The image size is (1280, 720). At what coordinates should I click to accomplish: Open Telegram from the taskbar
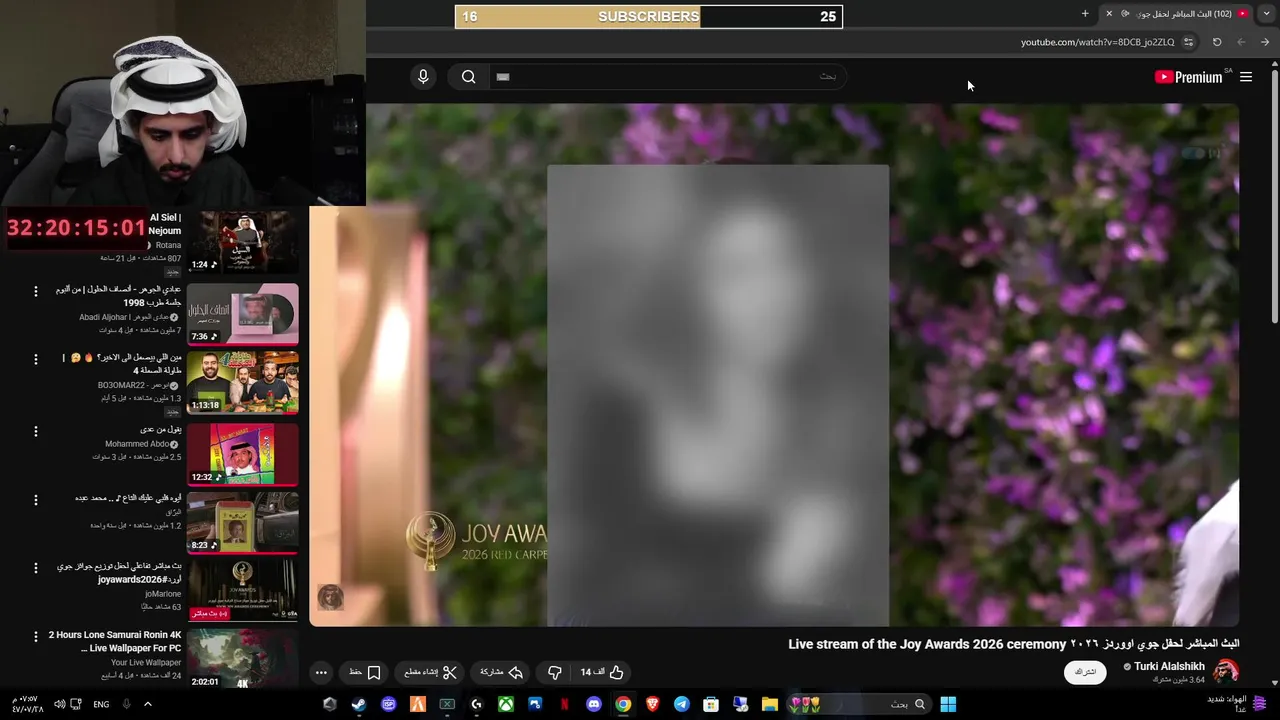[682, 704]
